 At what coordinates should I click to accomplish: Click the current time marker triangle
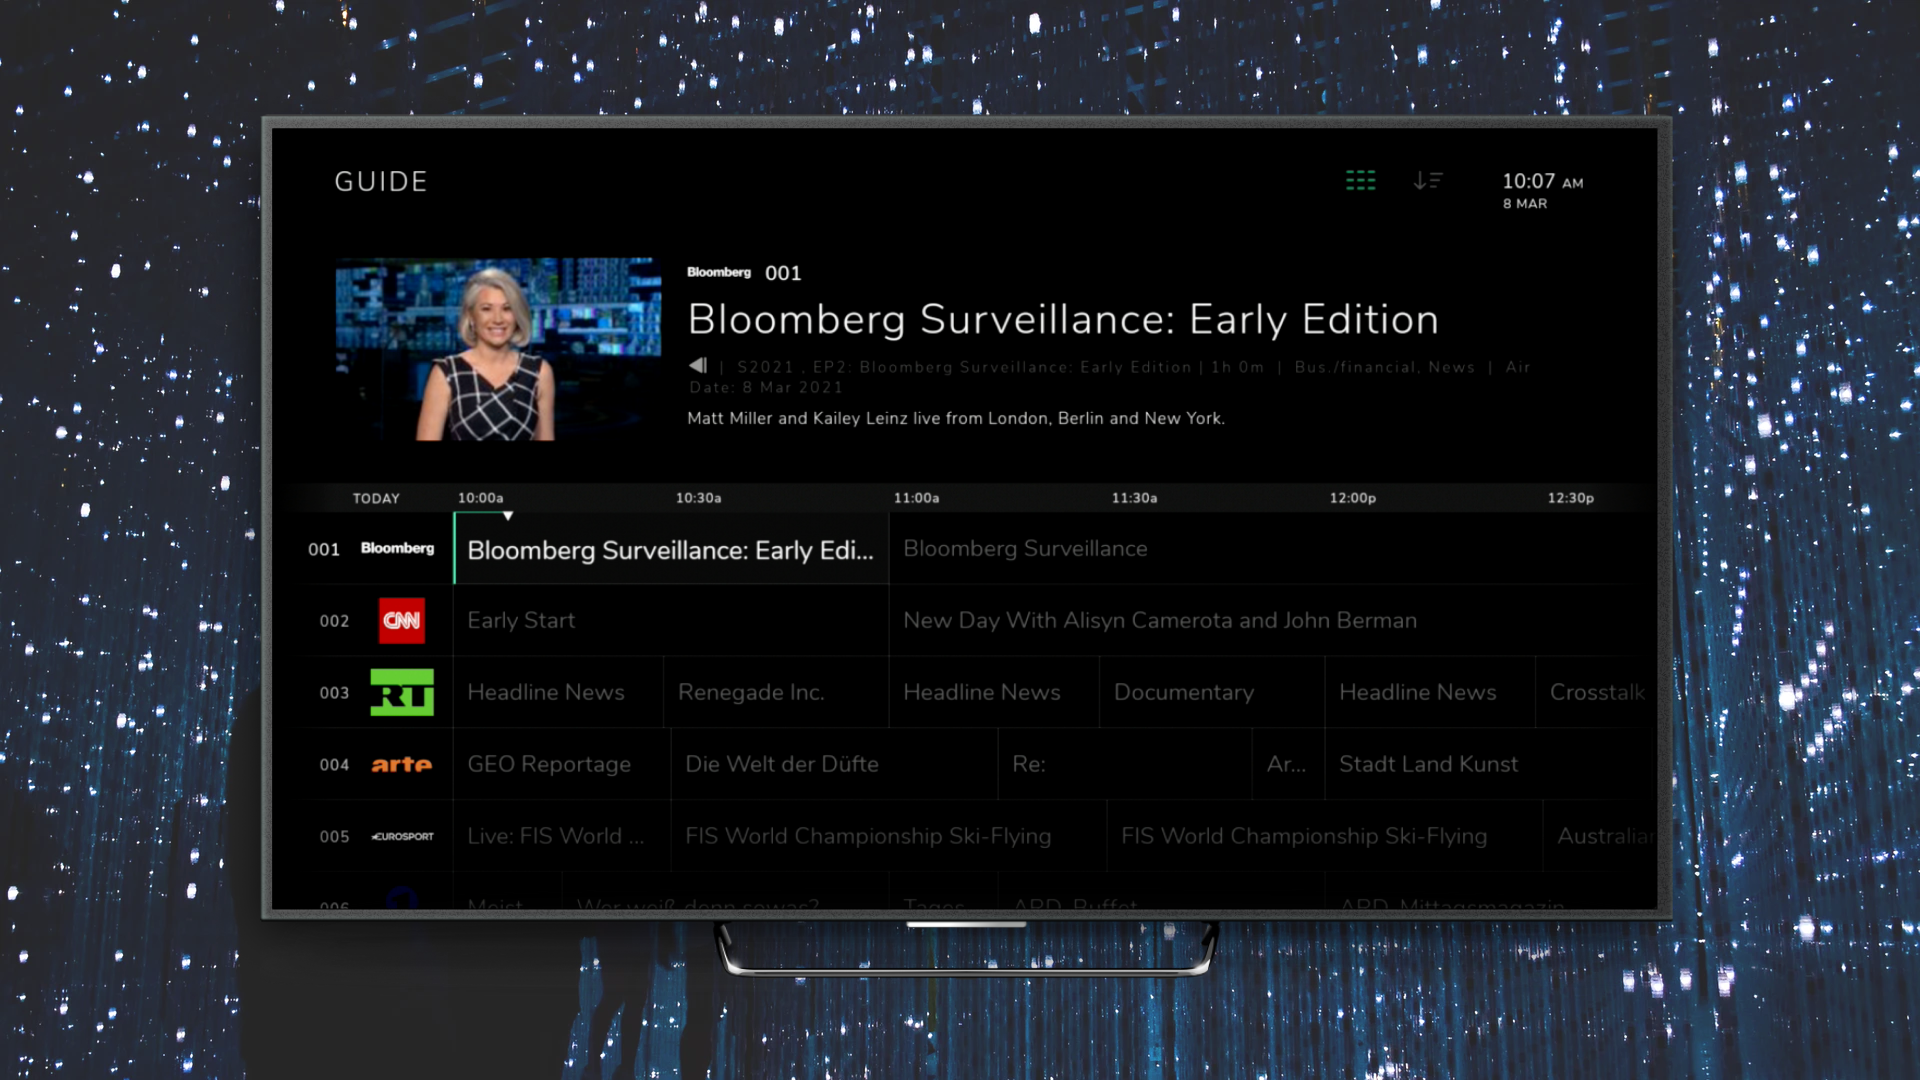click(508, 516)
